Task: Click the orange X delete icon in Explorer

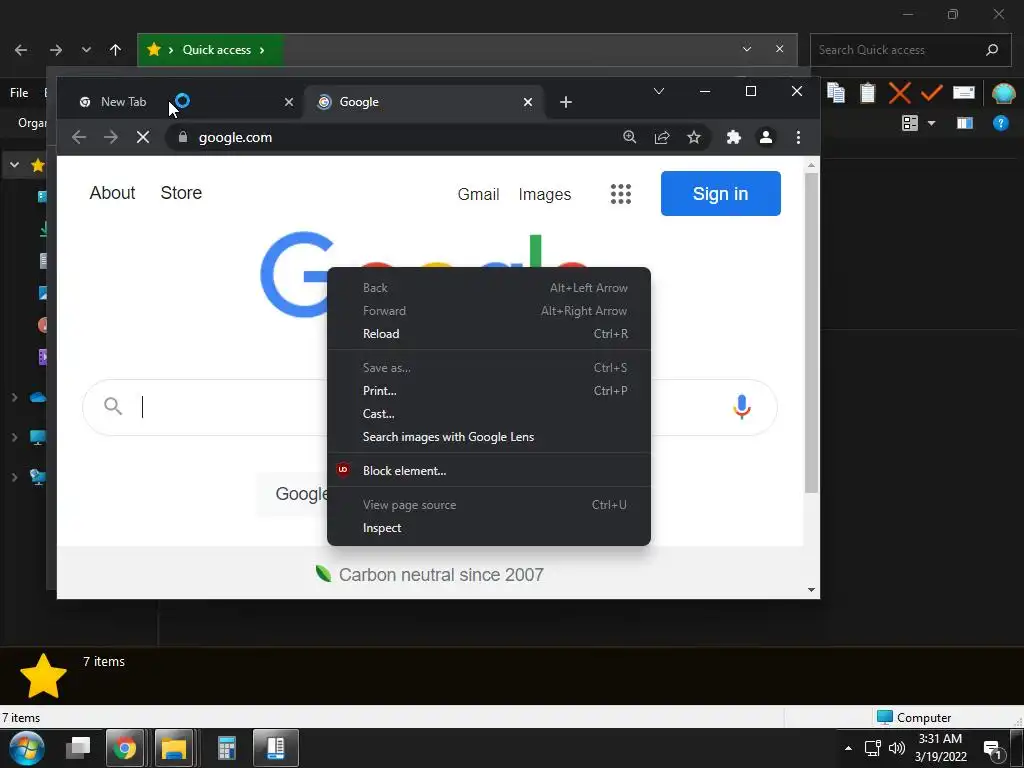Action: pos(899,93)
